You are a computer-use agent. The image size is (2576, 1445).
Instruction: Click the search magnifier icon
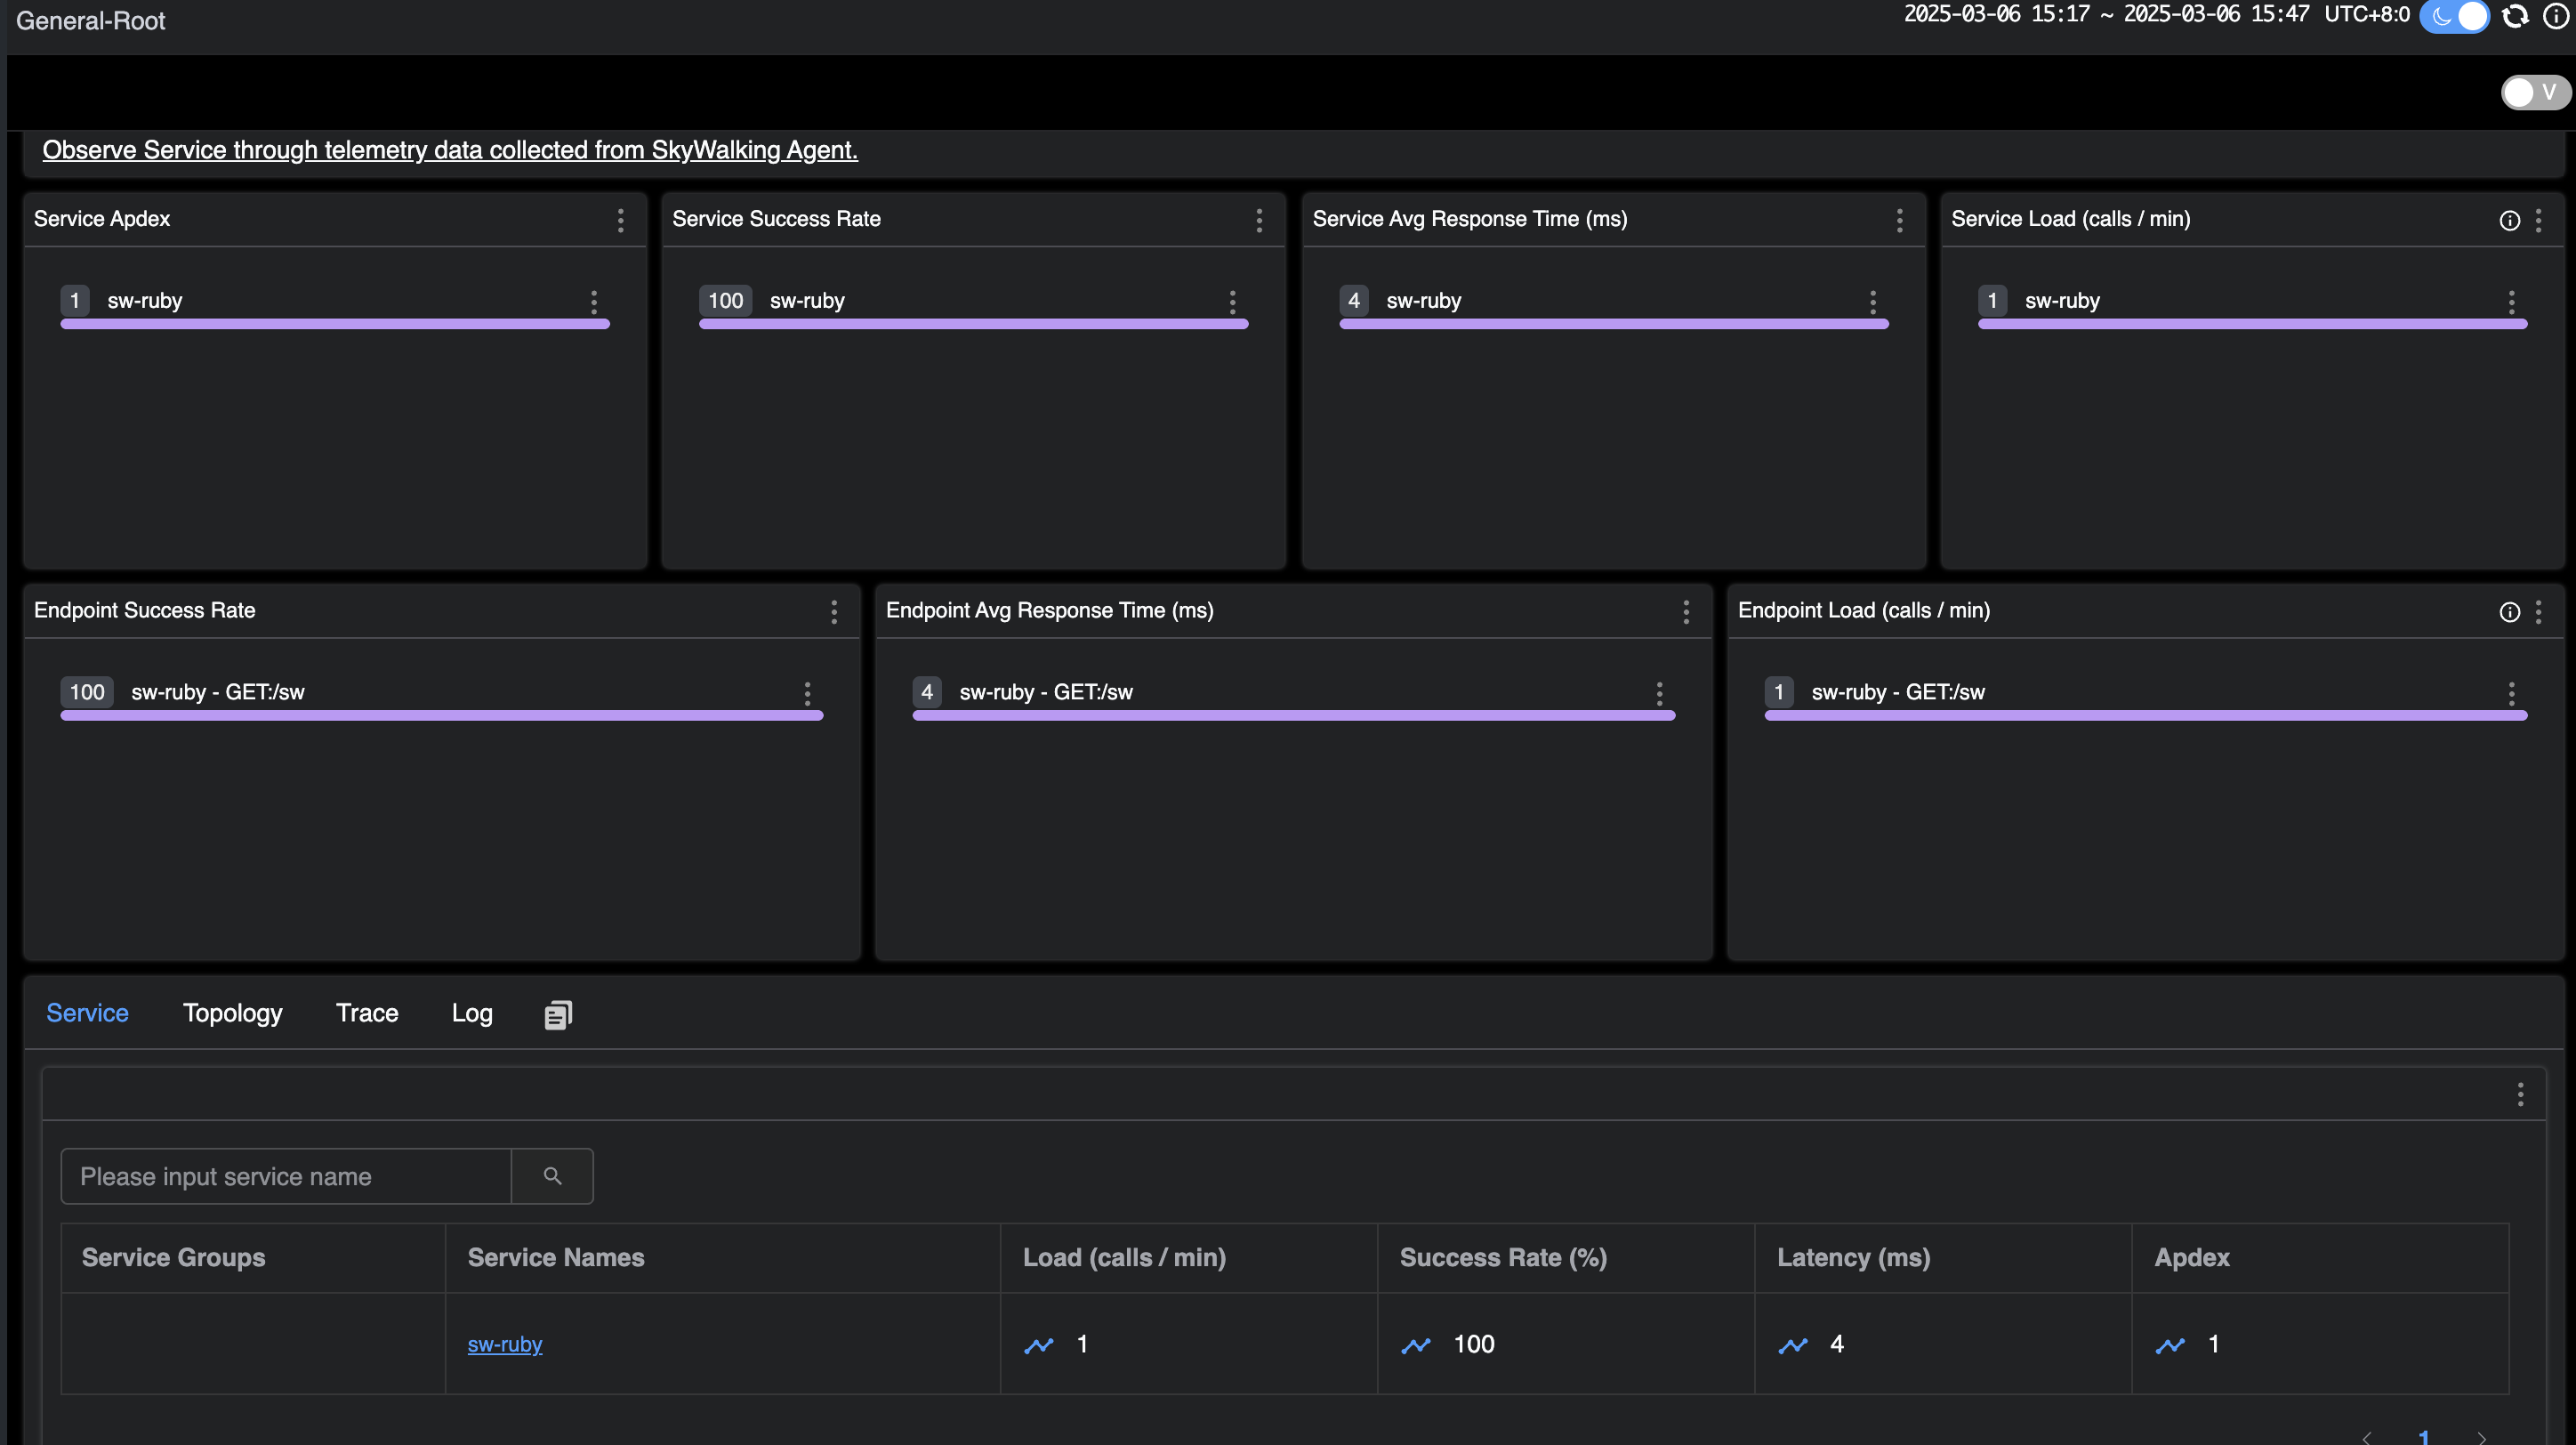(x=552, y=1176)
